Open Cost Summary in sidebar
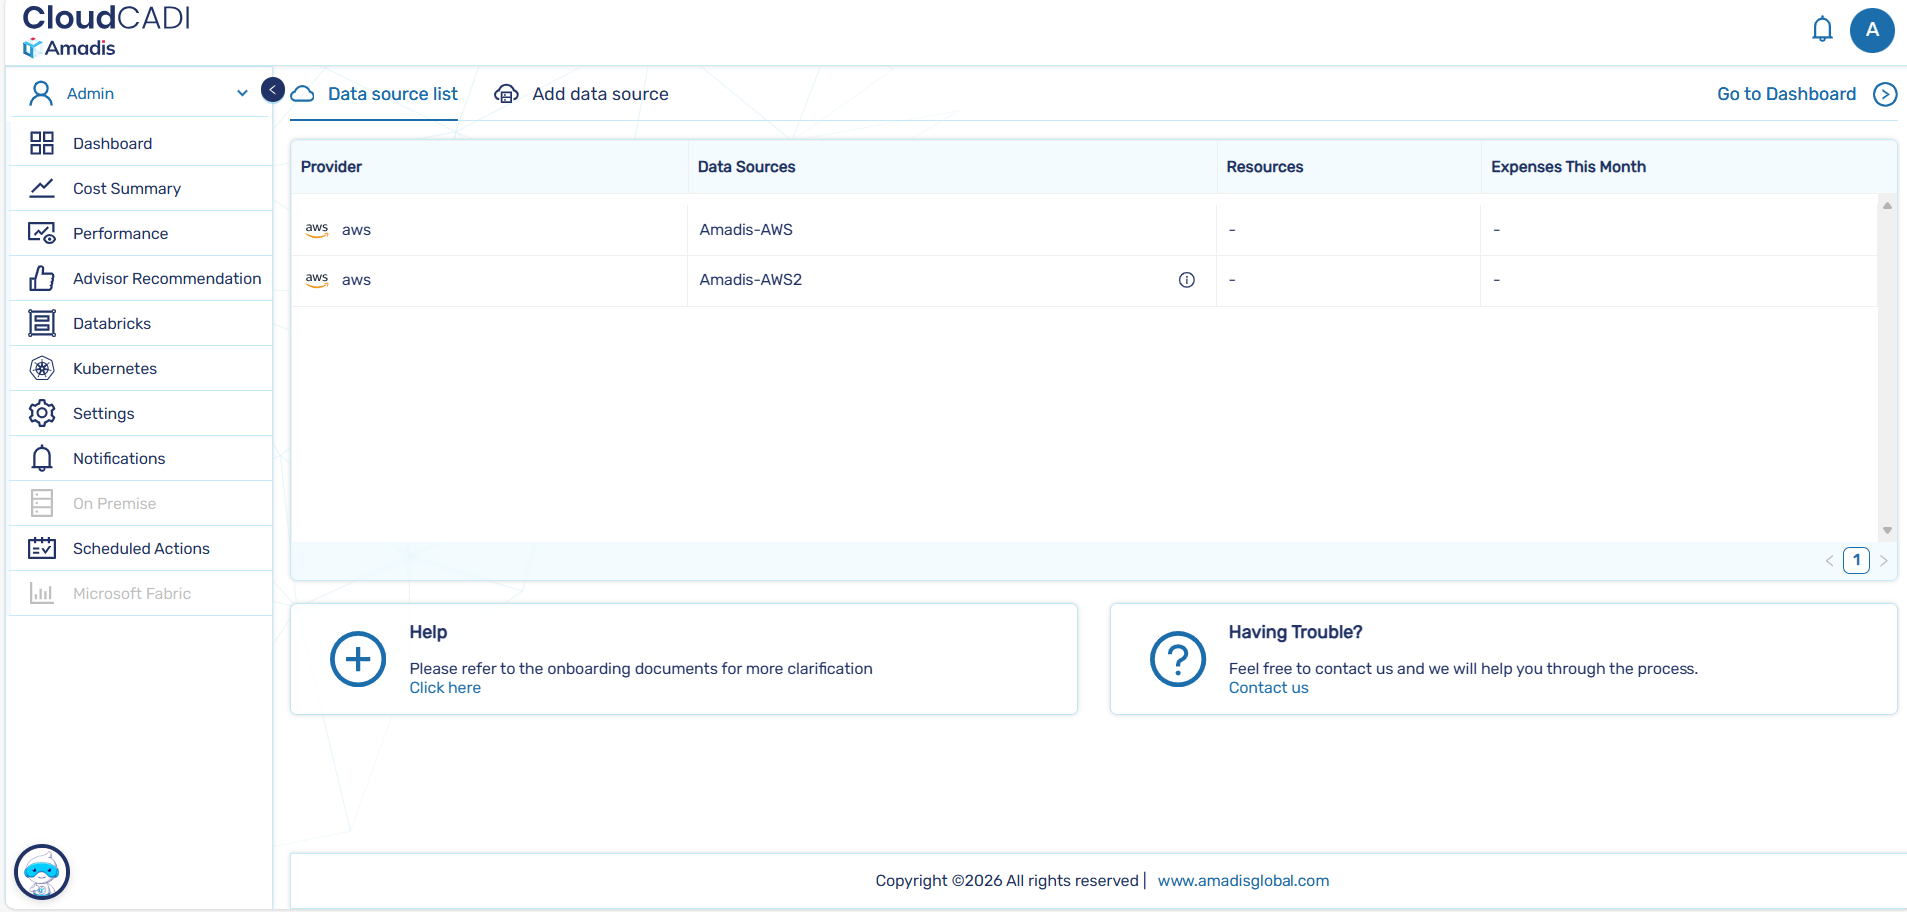The height and width of the screenshot is (912, 1907). click(127, 189)
